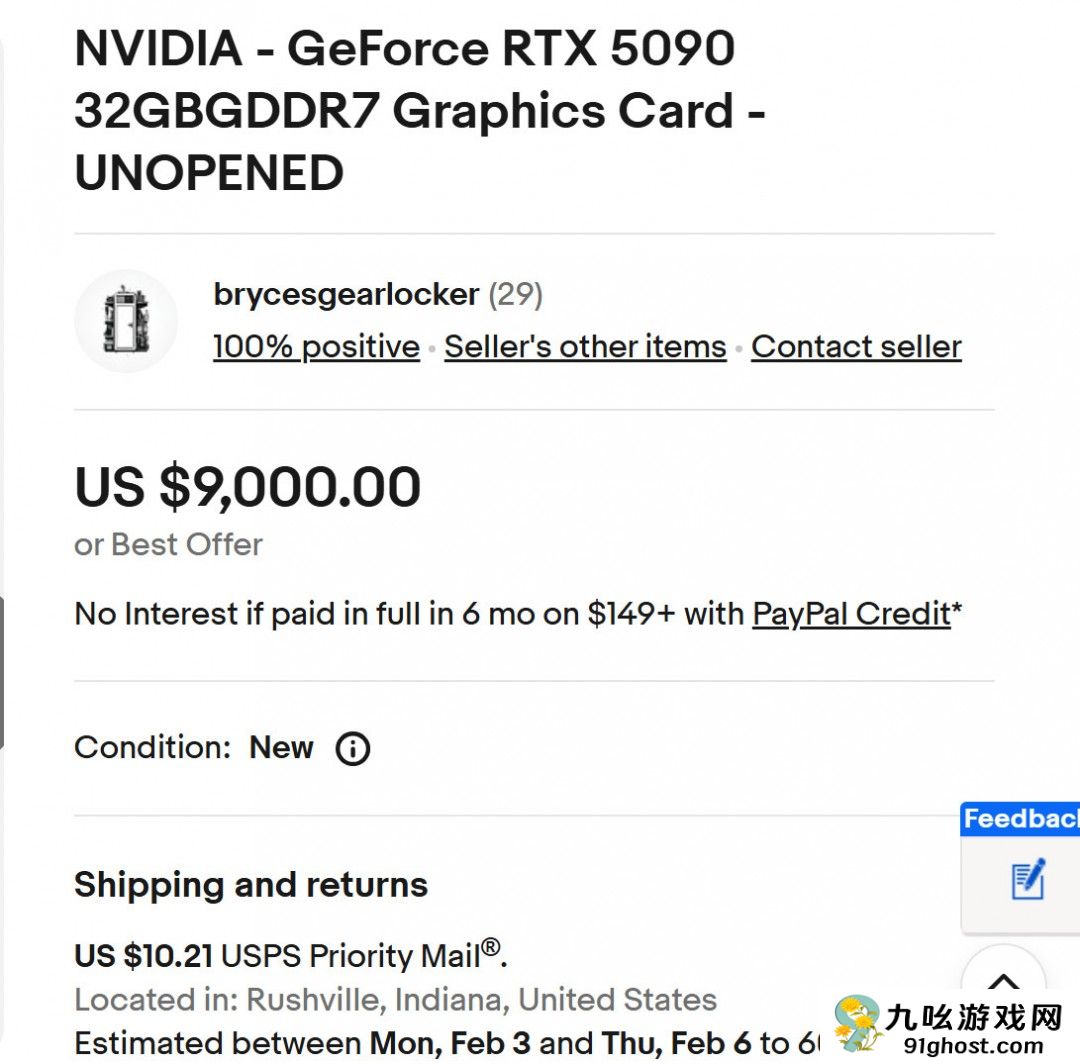Screen dimensions: 1080x1064
Task: Click the US $9,000.00 price
Action: pyautogui.click(x=247, y=487)
